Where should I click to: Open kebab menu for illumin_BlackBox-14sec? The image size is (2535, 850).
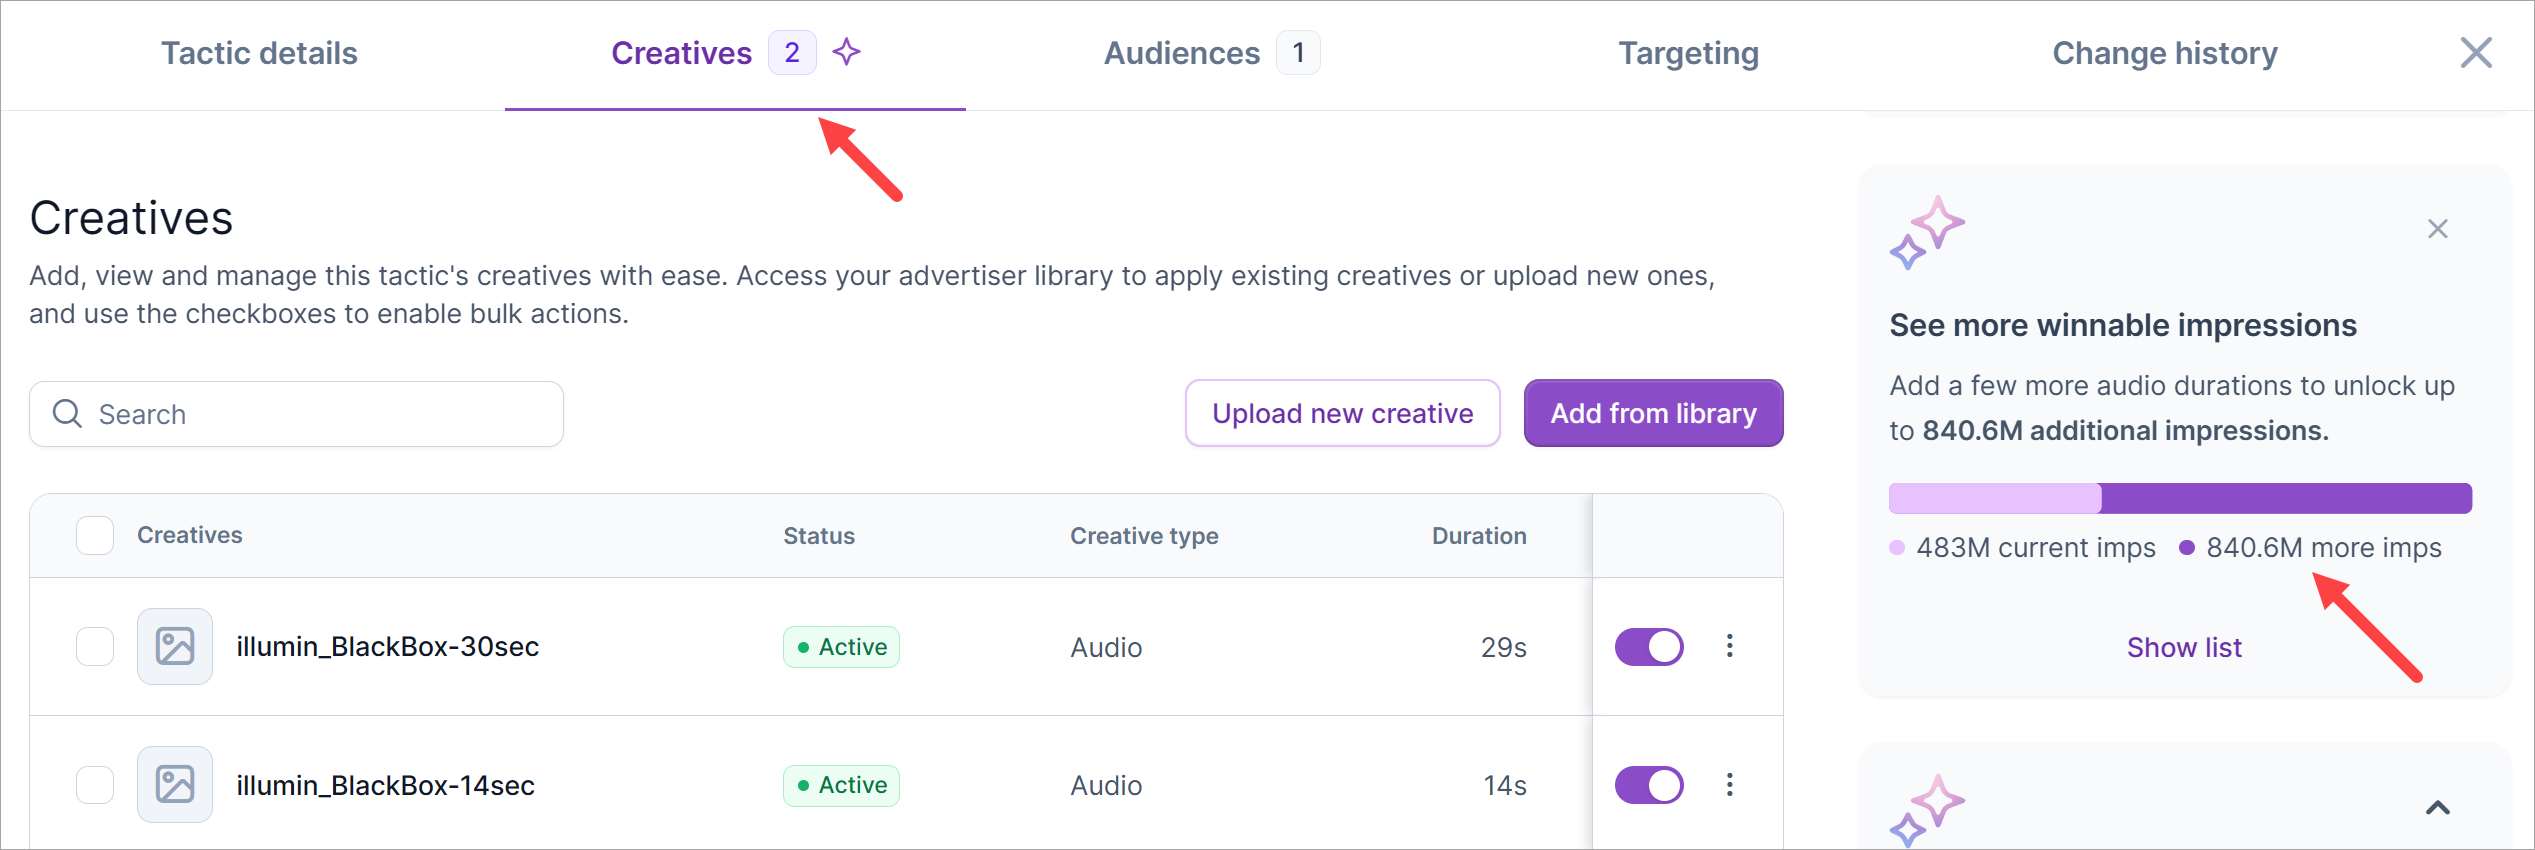click(1729, 785)
